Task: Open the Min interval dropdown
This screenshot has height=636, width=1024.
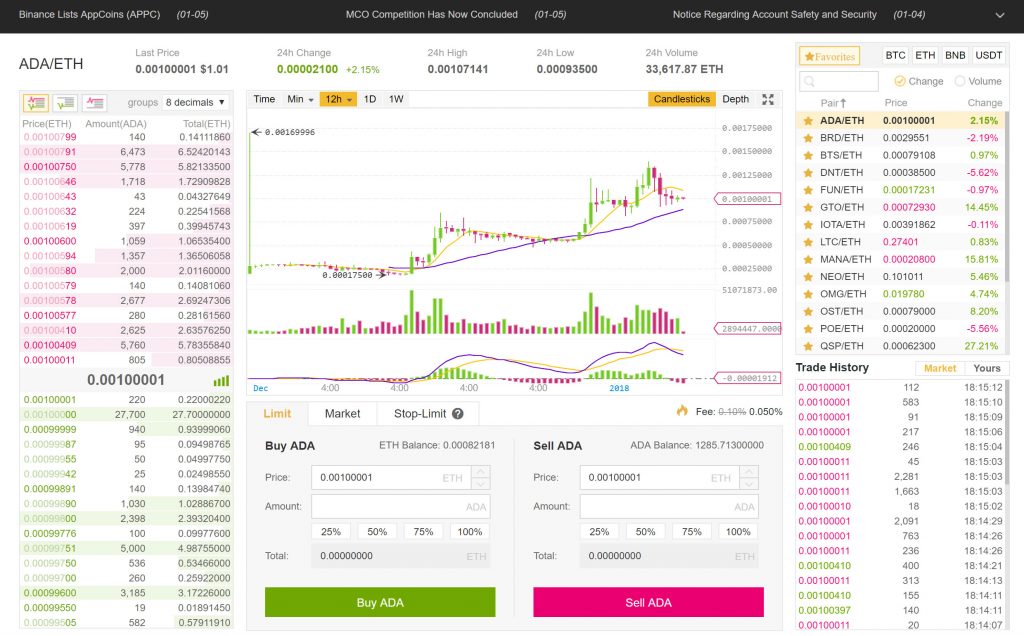Action: [x=300, y=99]
